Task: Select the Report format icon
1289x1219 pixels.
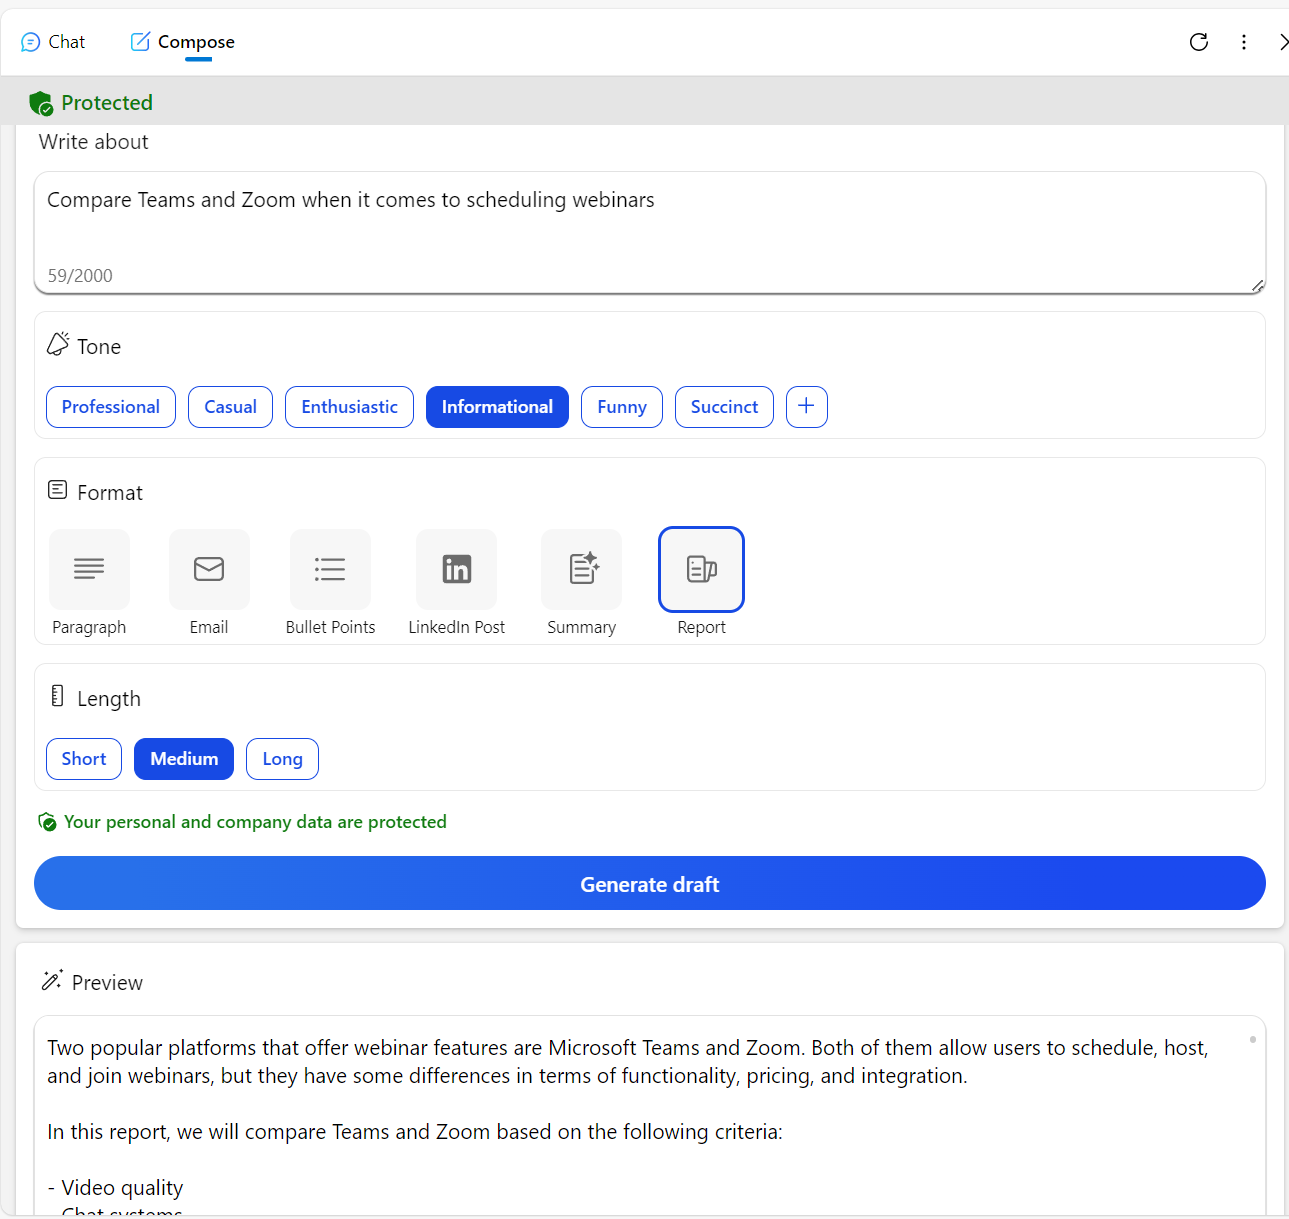Action: point(702,569)
